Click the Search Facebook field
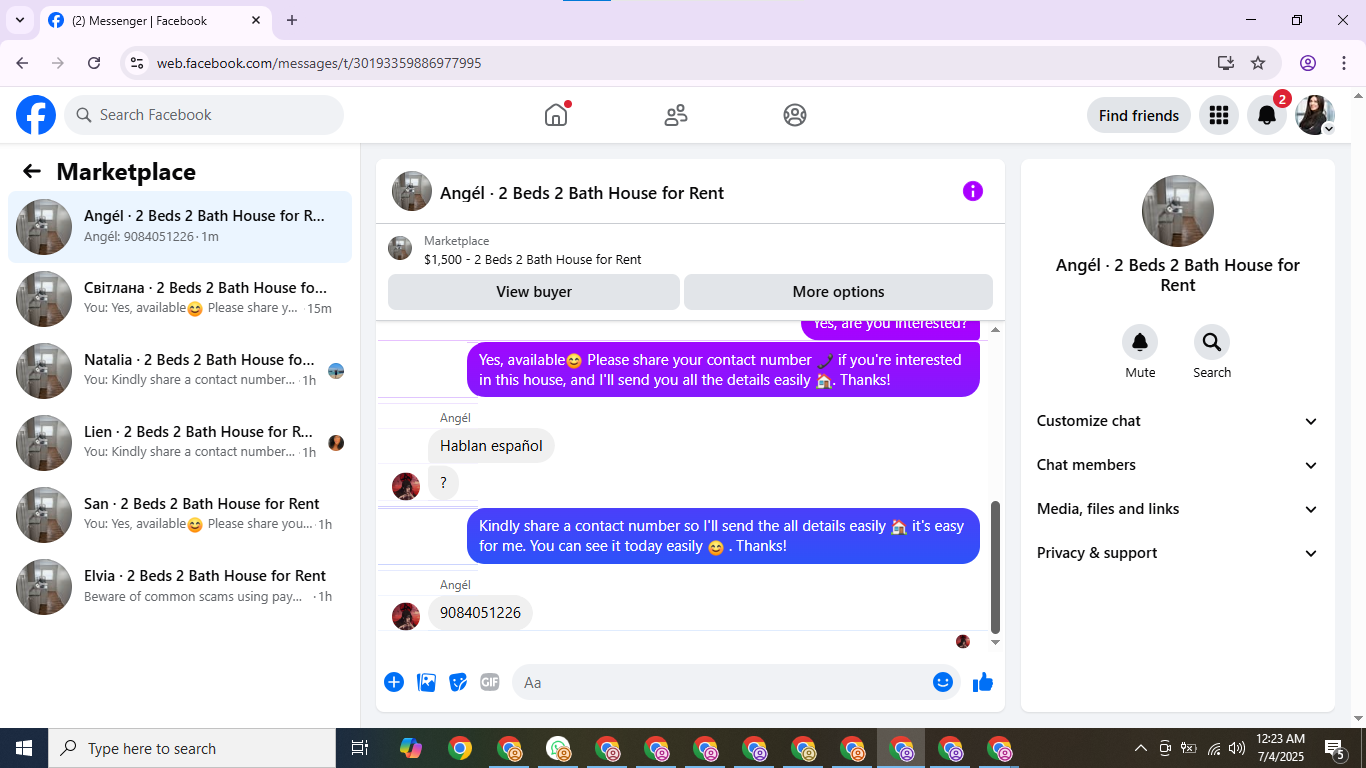1366x768 pixels. [x=204, y=115]
